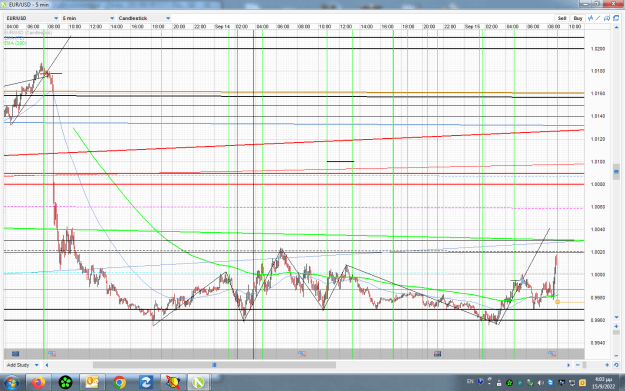Click the chart settings icon beside line tool

[x=607, y=18]
